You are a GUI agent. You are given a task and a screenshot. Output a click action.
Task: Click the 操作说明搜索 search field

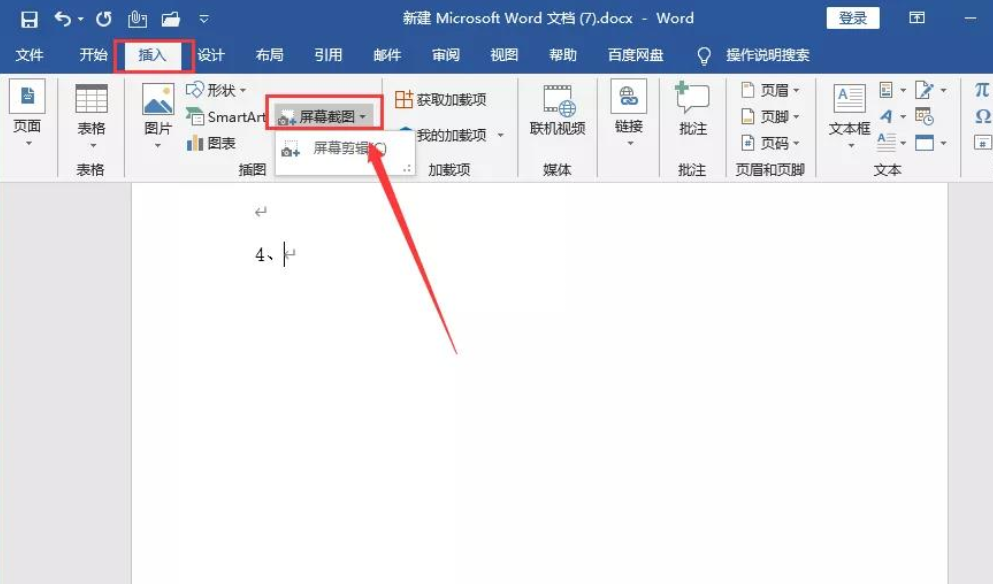[x=767, y=55]
